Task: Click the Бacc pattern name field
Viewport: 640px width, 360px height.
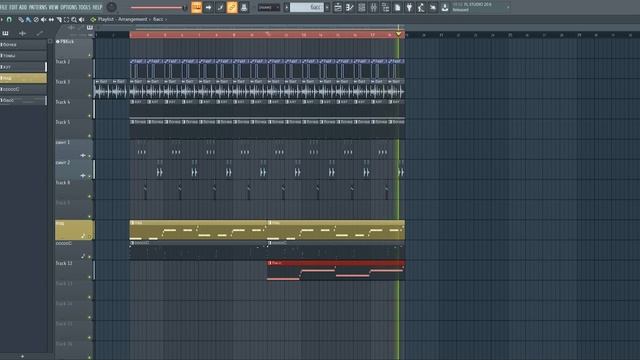Action: (x=307, y=7)
